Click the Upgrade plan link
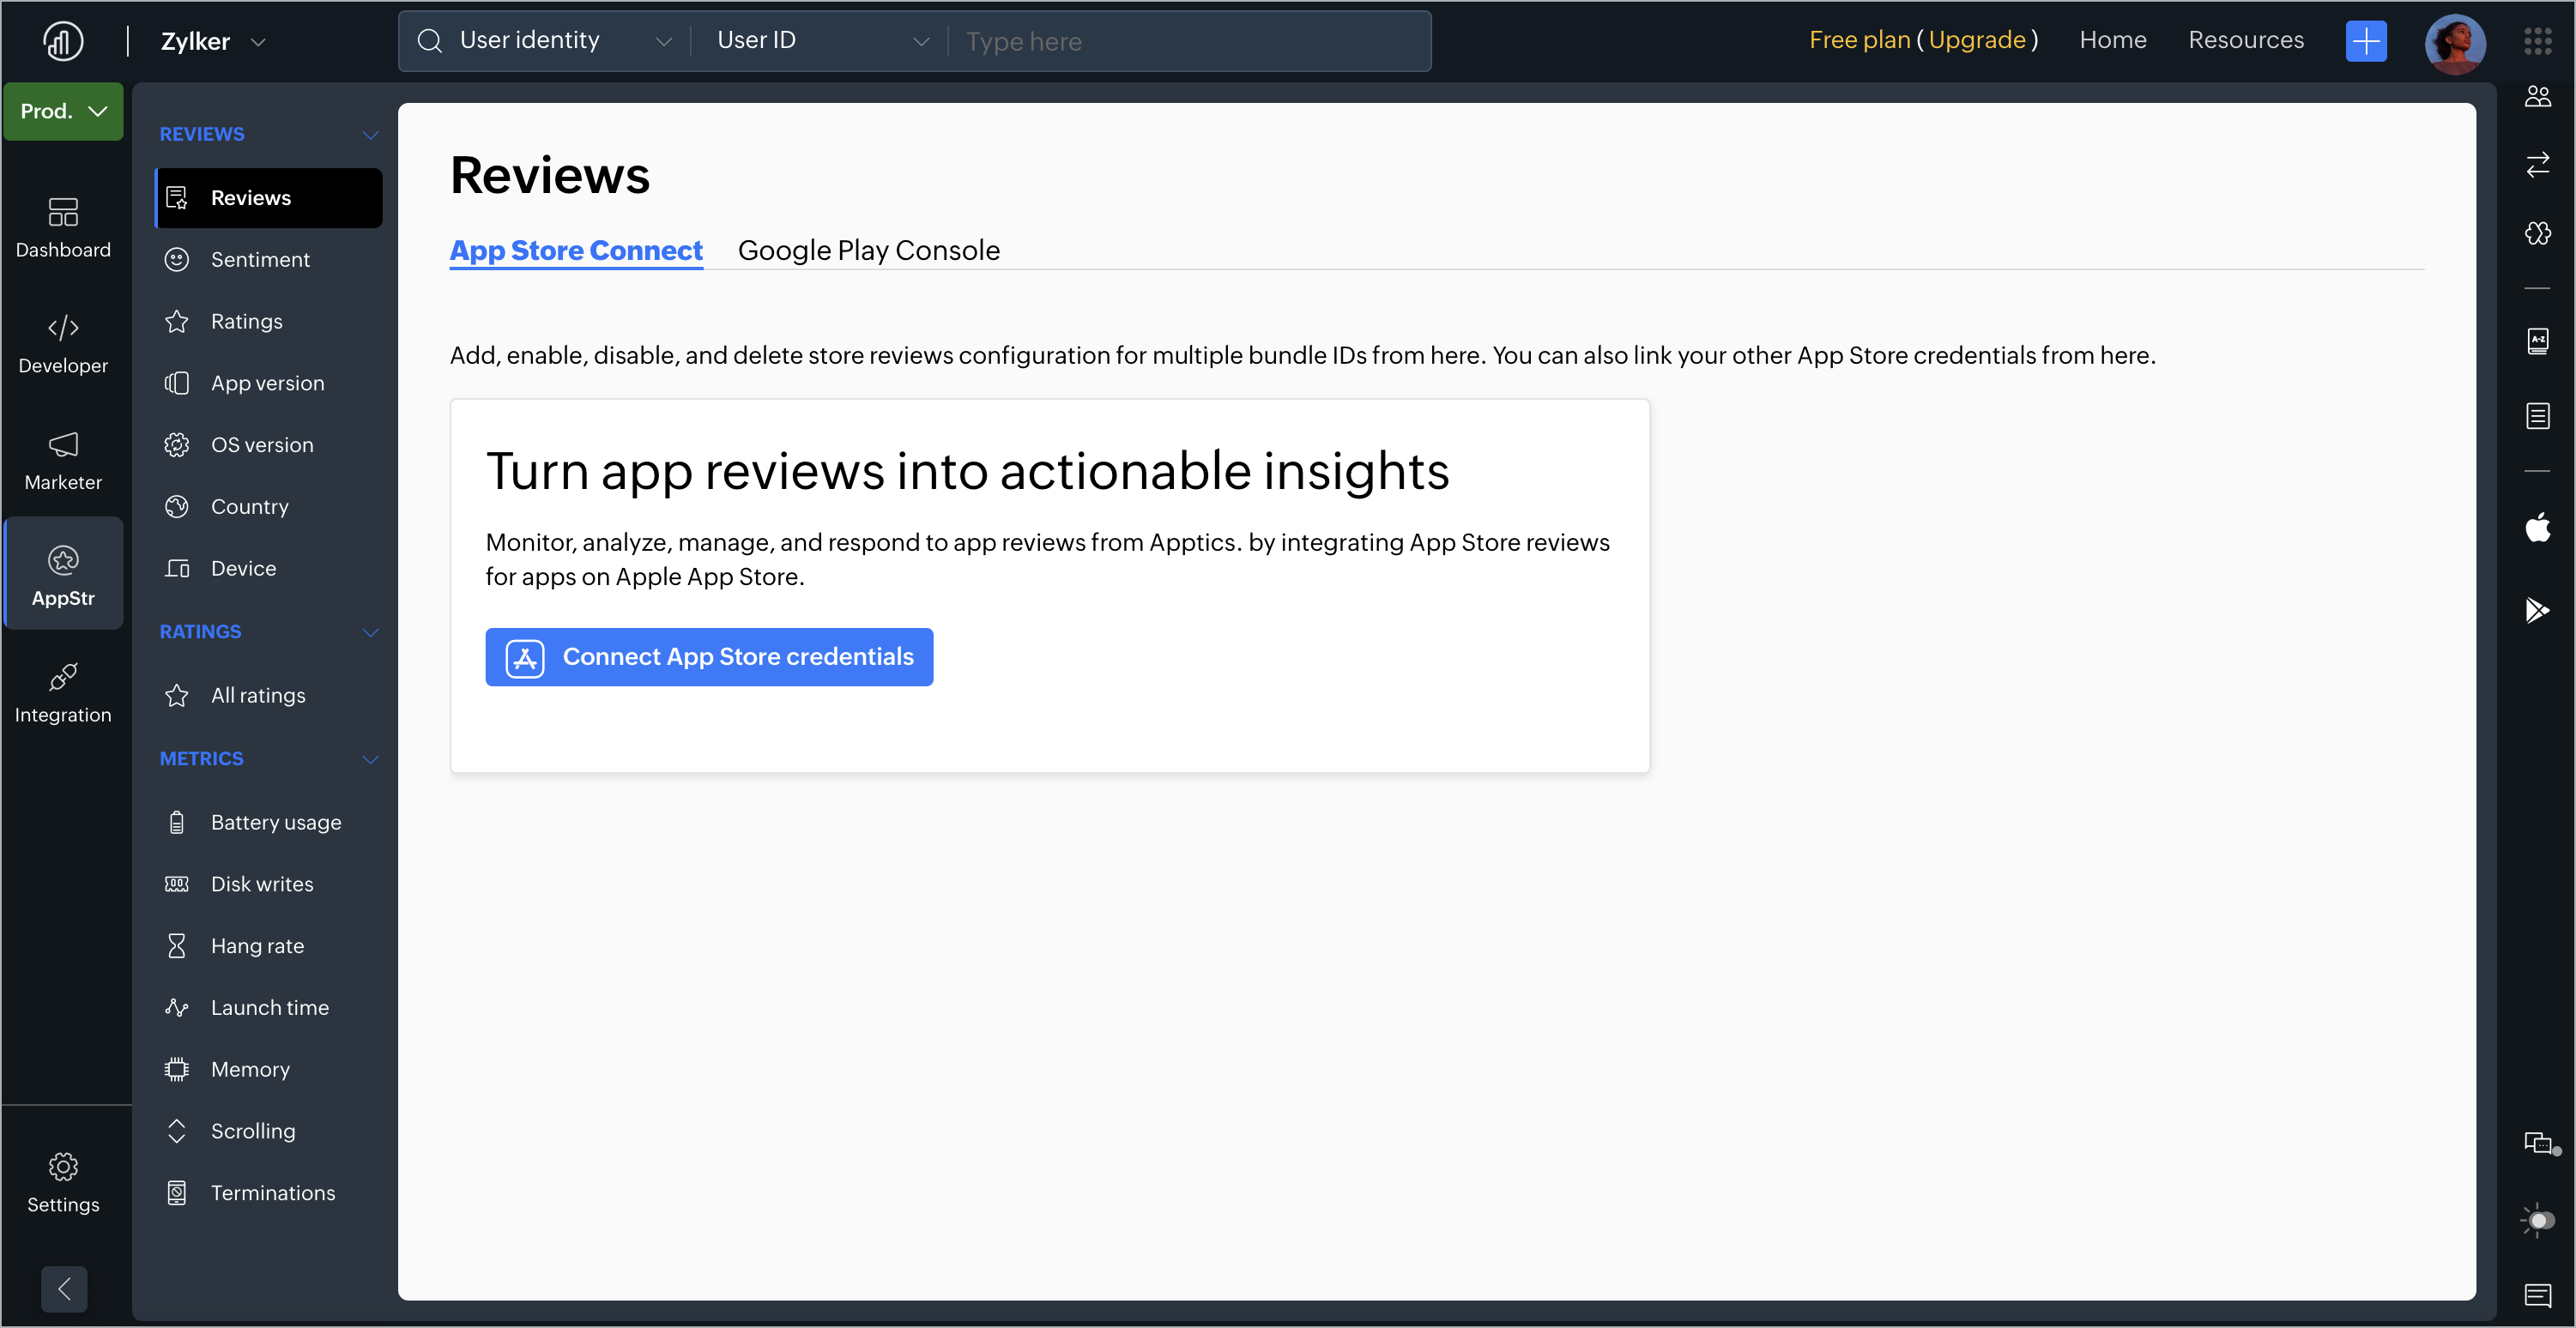This screenshot has width=2576, height=1328. pos(1976,40)
